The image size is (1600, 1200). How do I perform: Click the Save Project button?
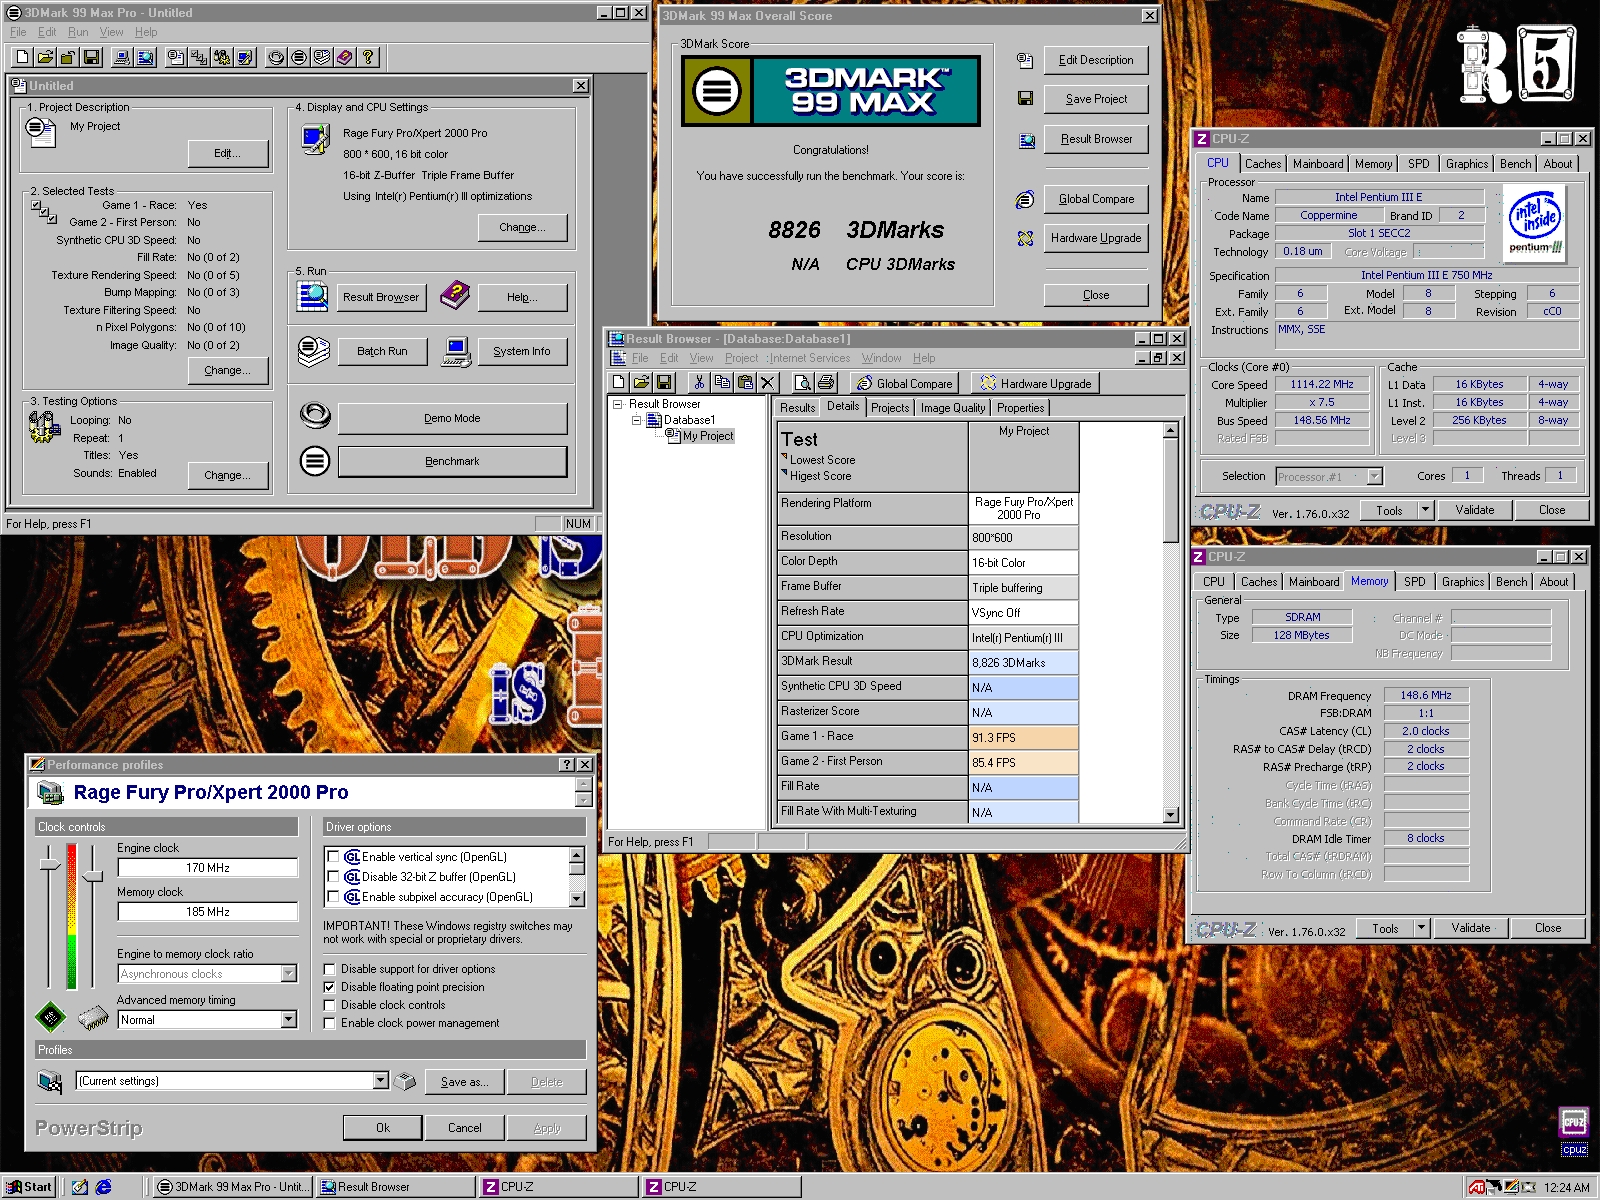(x=1095, y=99)
